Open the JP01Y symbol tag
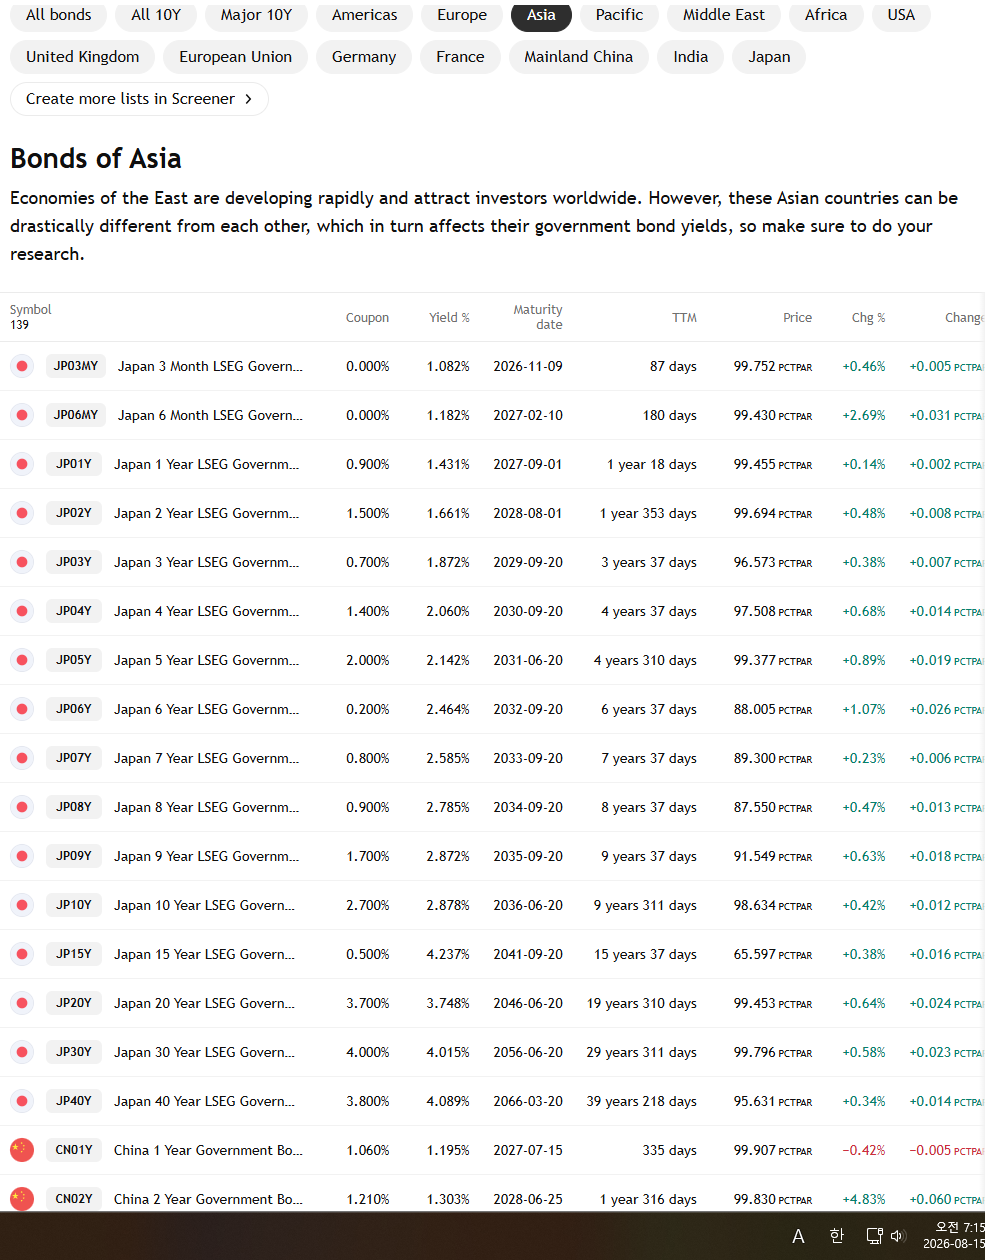 [x=74, y=464]
